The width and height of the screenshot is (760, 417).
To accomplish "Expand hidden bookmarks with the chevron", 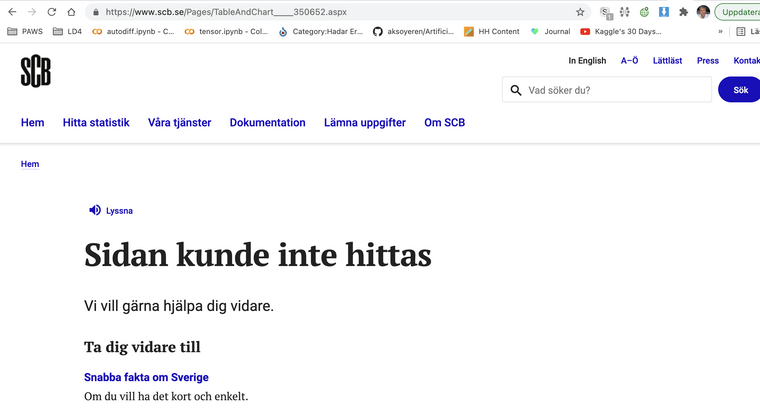I will 720,31.
